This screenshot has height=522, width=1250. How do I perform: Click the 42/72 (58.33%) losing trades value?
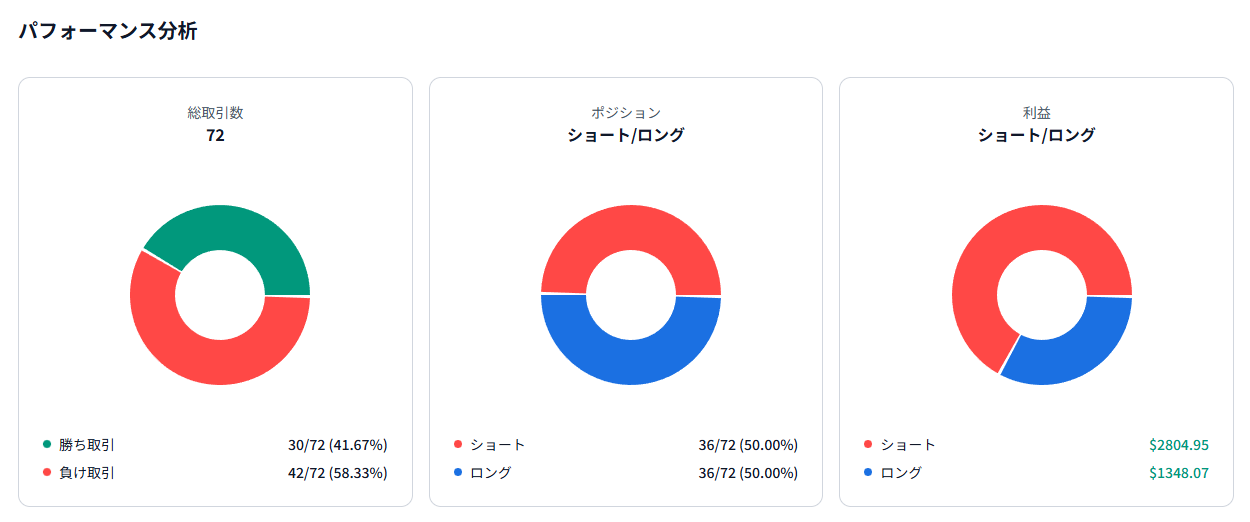[337, 472]
